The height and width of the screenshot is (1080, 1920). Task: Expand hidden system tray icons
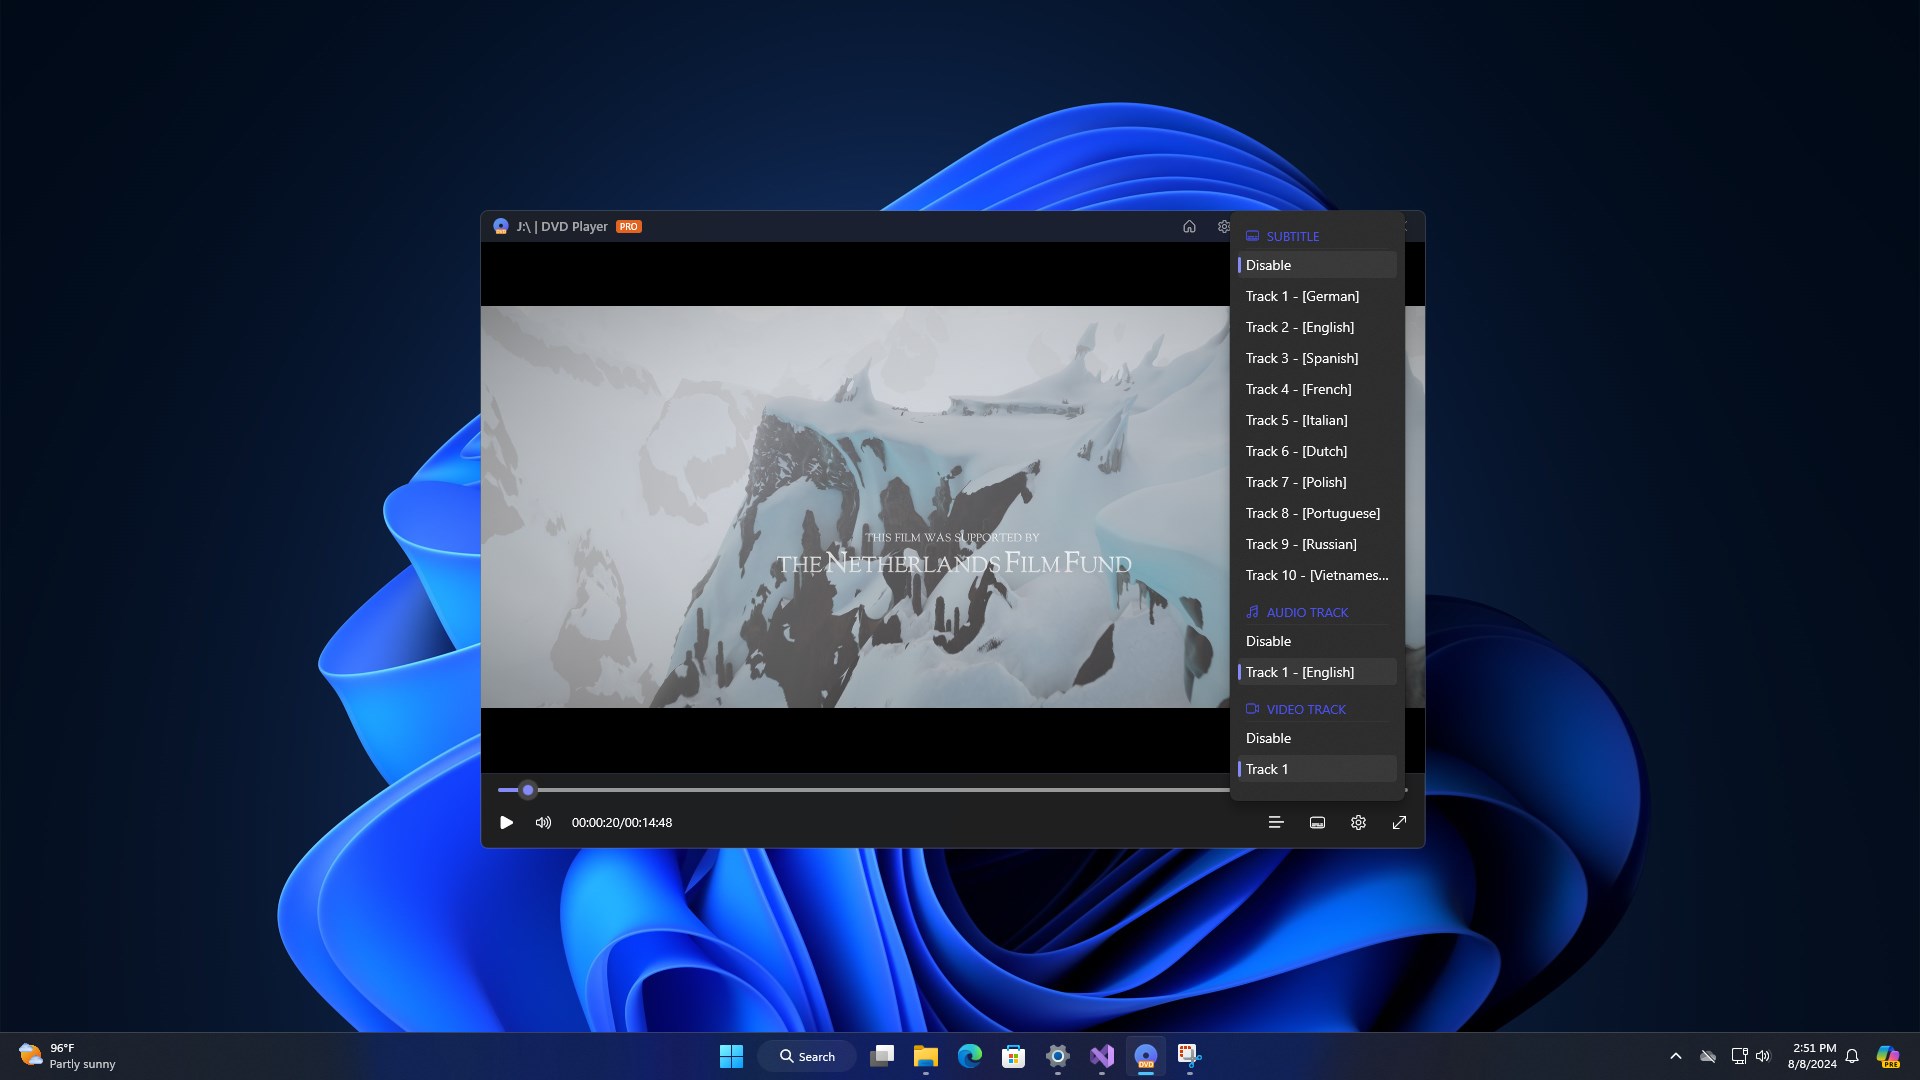pyautogui.click(x=1676, y=1055)
